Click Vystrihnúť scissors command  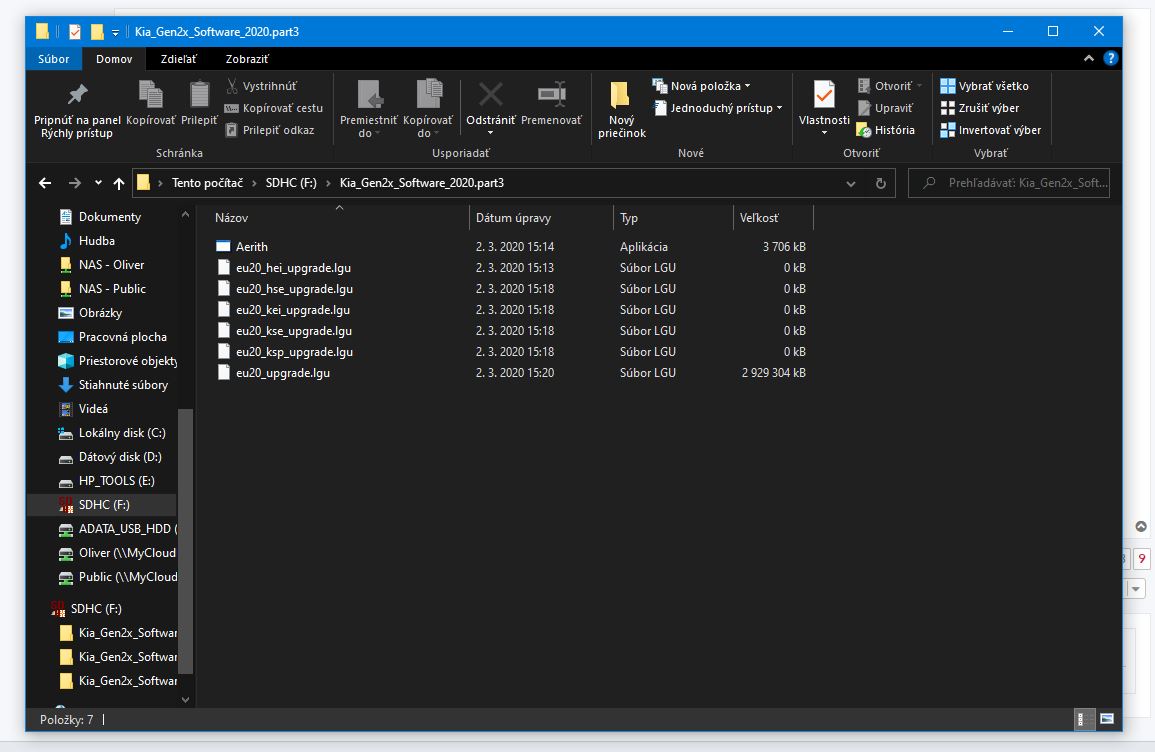(261, 86)
